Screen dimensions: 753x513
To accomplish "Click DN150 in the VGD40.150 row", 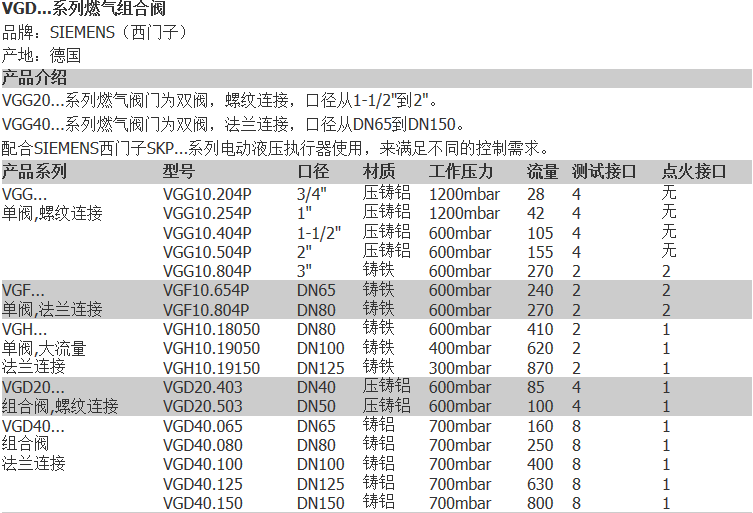I will click(x=320, y=504).
